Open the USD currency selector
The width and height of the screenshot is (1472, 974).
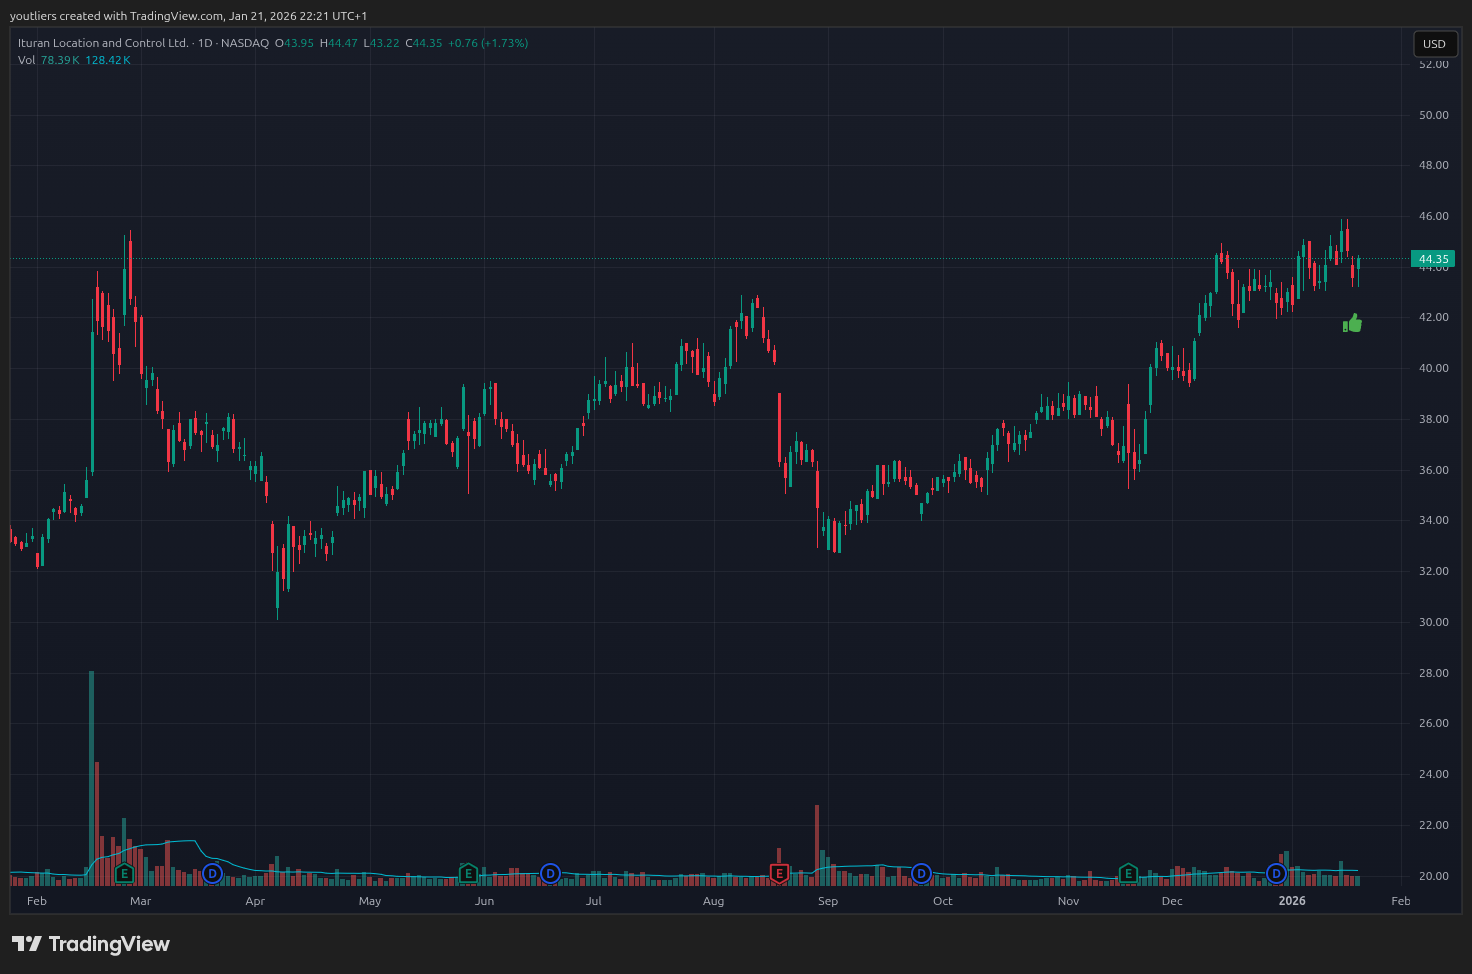pyautogui.click(x=1434, y=44)
